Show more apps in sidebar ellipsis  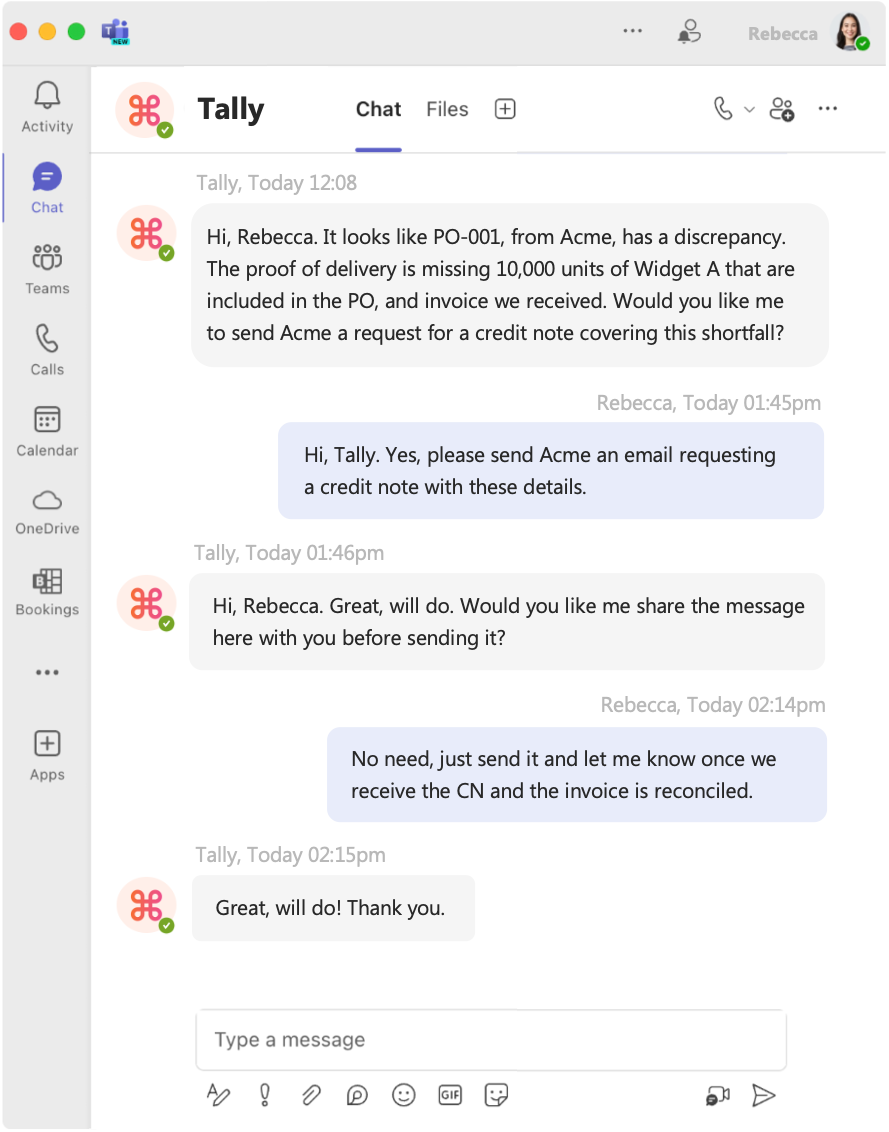tap(47, 673)
